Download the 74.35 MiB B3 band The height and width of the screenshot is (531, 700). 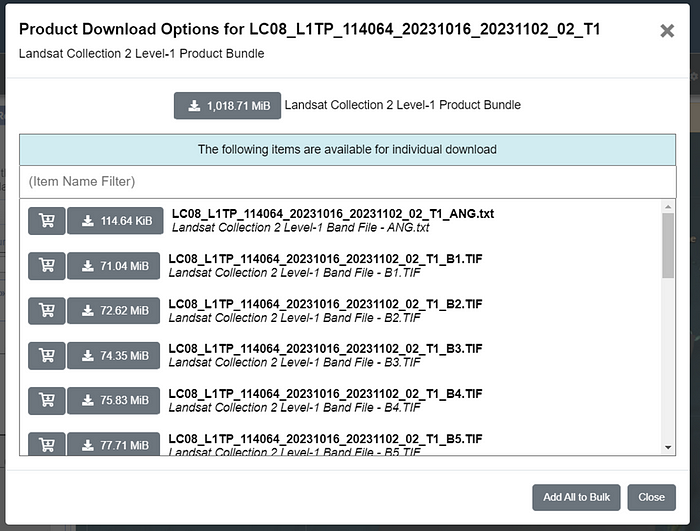click(x=113, y=355)
